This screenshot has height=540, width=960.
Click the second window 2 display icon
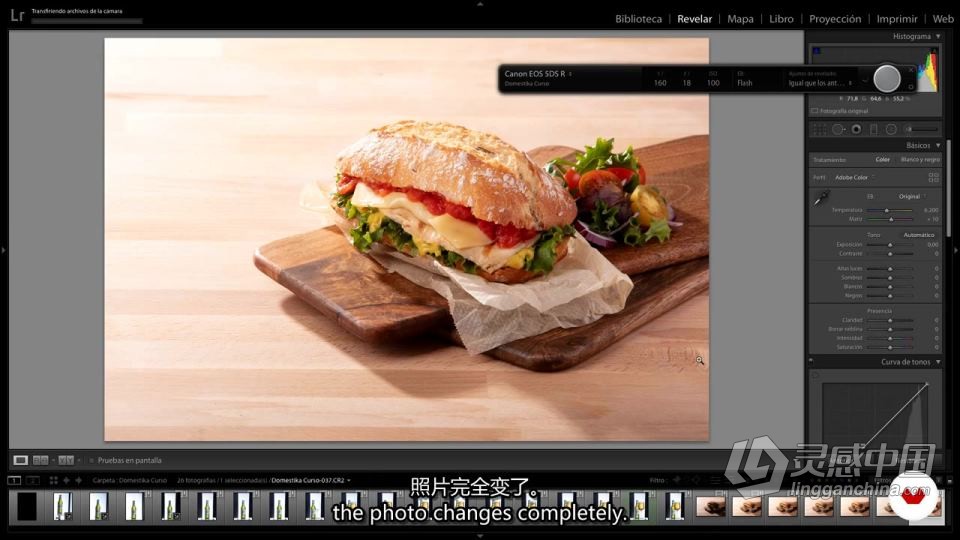33,481
